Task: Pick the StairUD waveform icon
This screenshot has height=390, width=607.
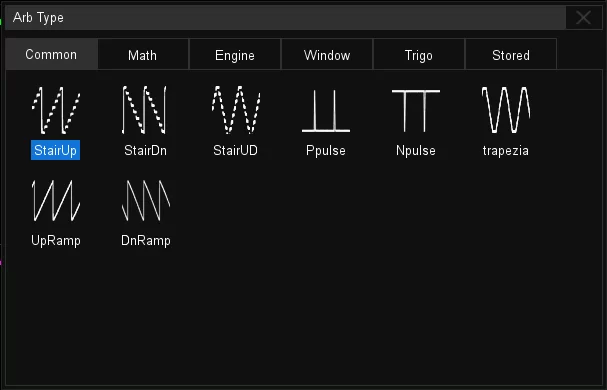Action: [236, 110]
